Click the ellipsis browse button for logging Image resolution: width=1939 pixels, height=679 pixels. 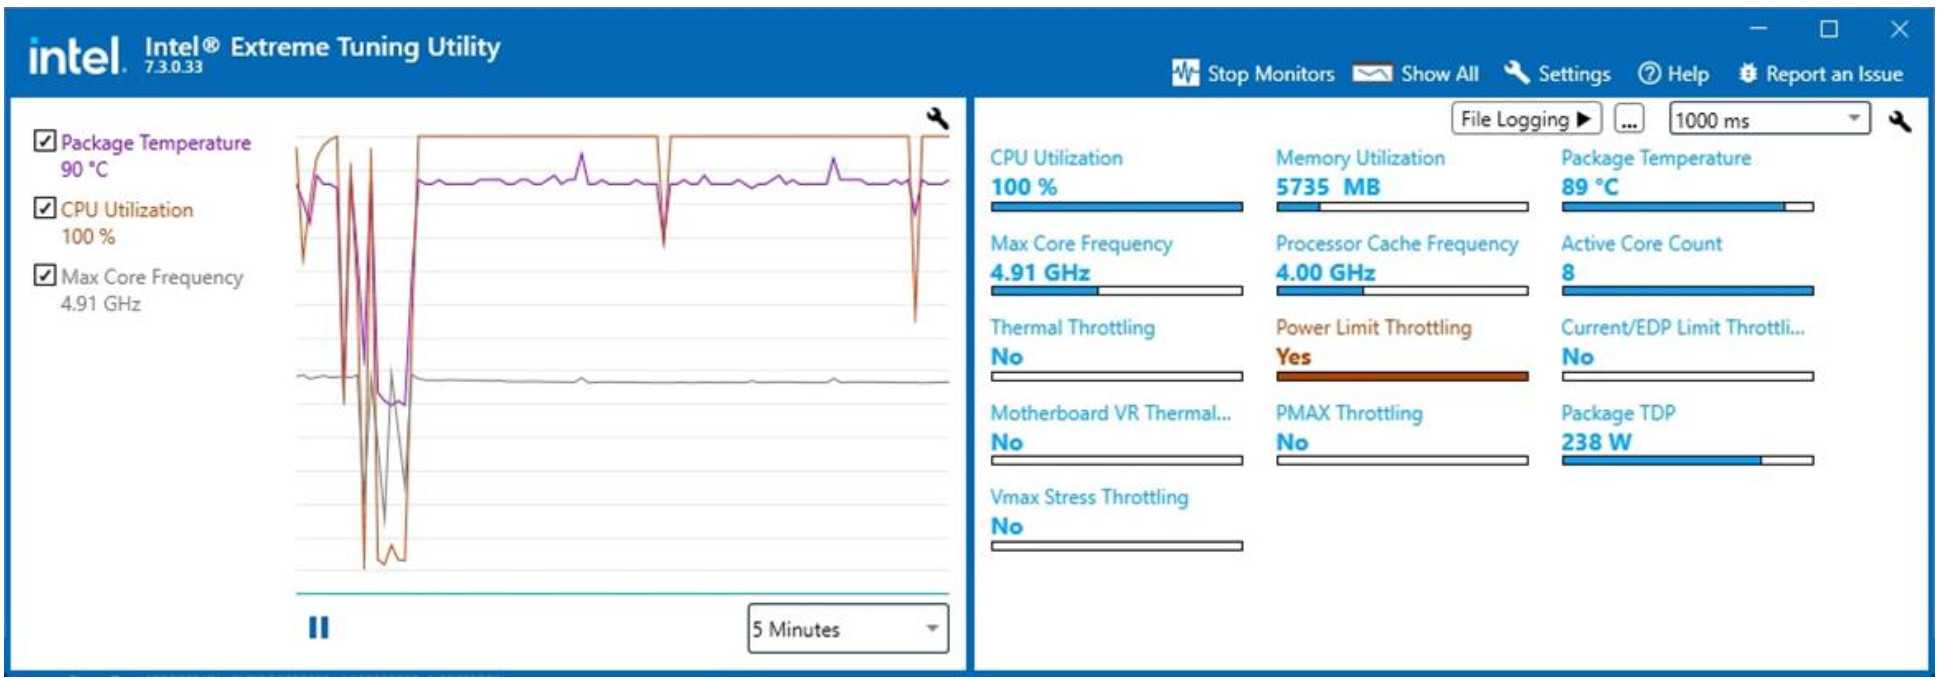tap(1629, 120)
